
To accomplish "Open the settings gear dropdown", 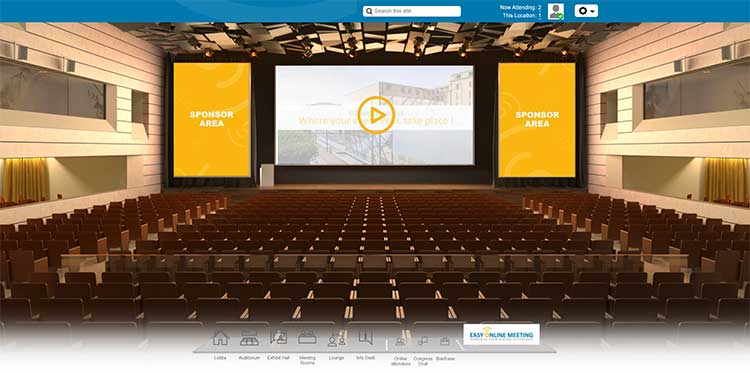I will [586, 11].
